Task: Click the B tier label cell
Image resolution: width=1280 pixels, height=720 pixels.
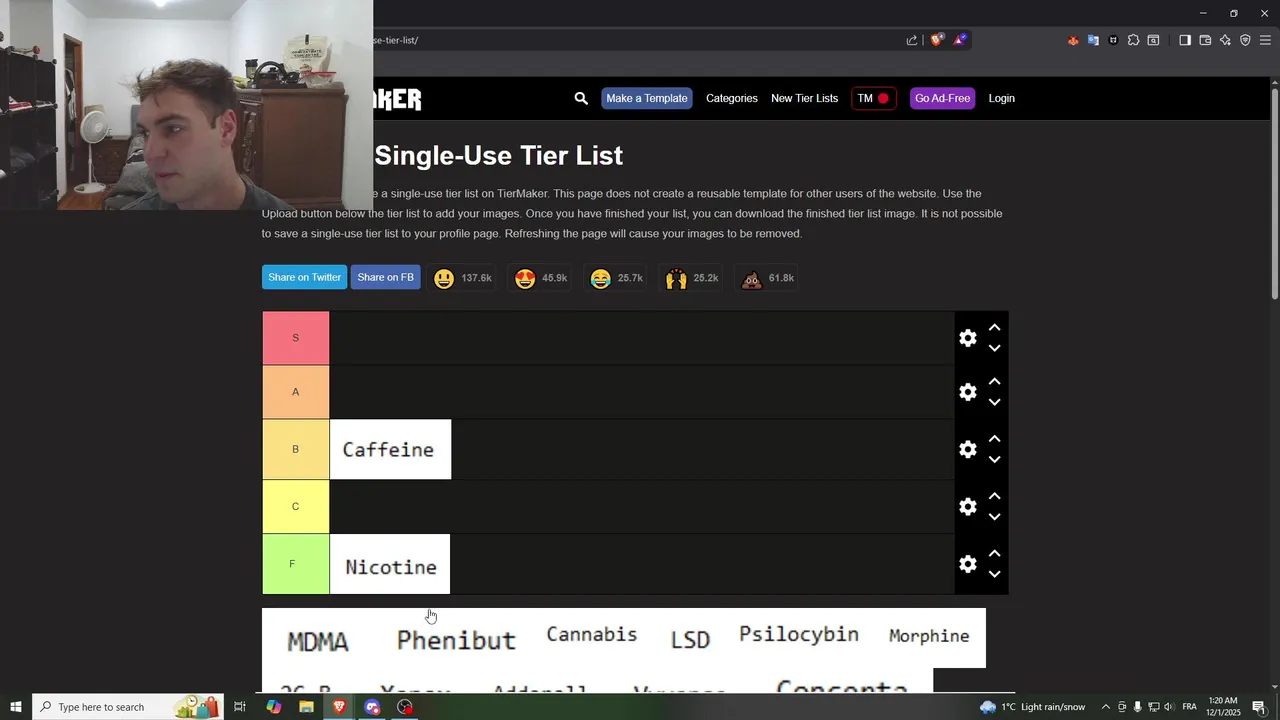Action: (296, 449)
